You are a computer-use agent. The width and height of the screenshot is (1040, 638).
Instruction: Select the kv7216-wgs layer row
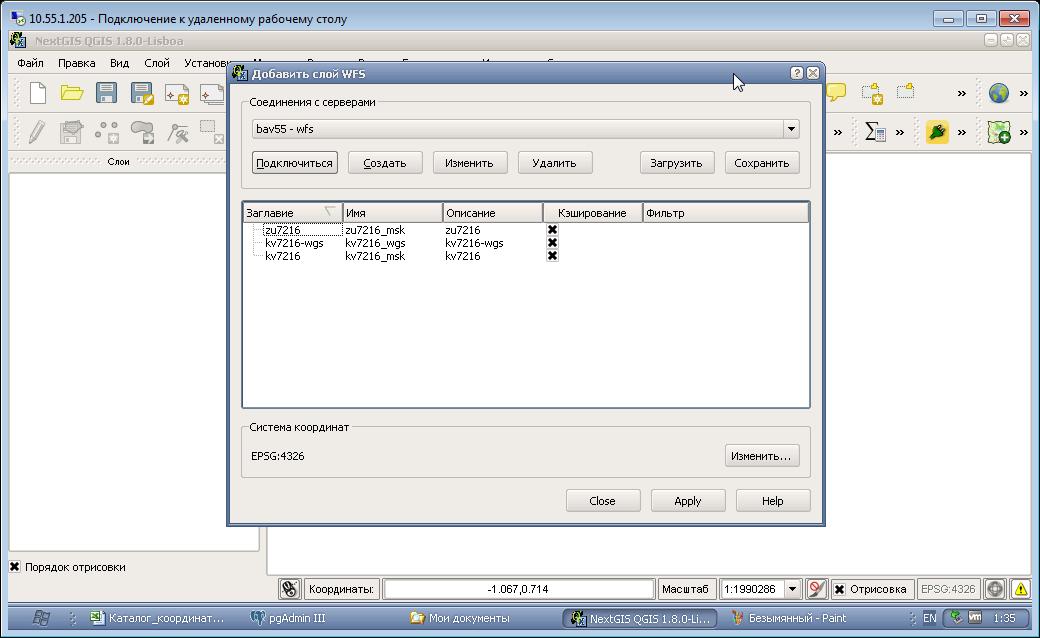525,243
